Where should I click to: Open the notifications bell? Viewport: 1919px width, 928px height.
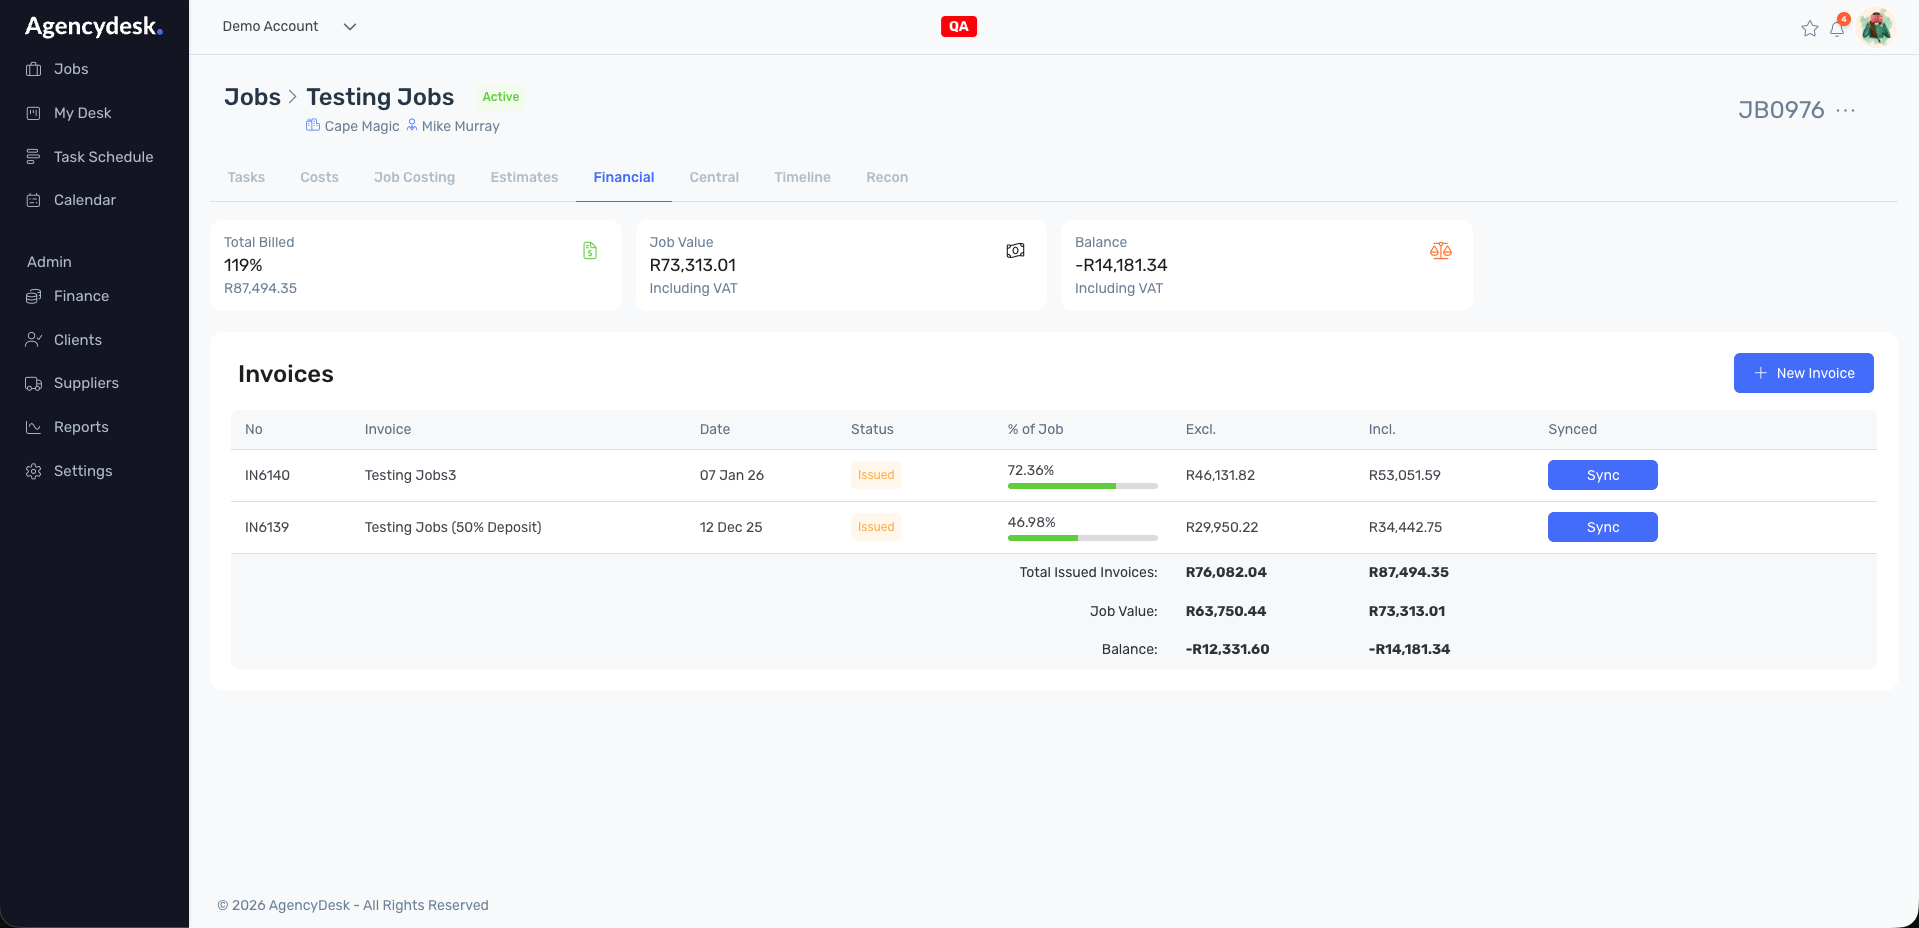(x=1837, y=28)
